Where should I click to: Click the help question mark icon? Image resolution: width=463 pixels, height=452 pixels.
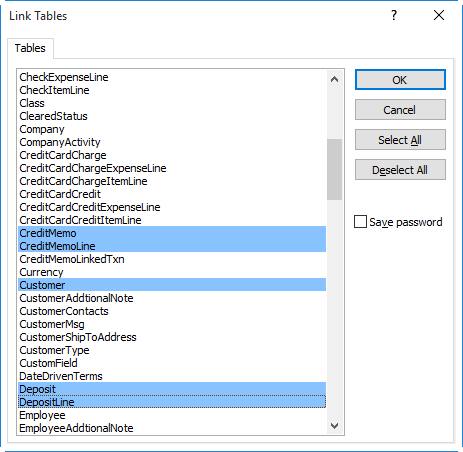[394, 15]
